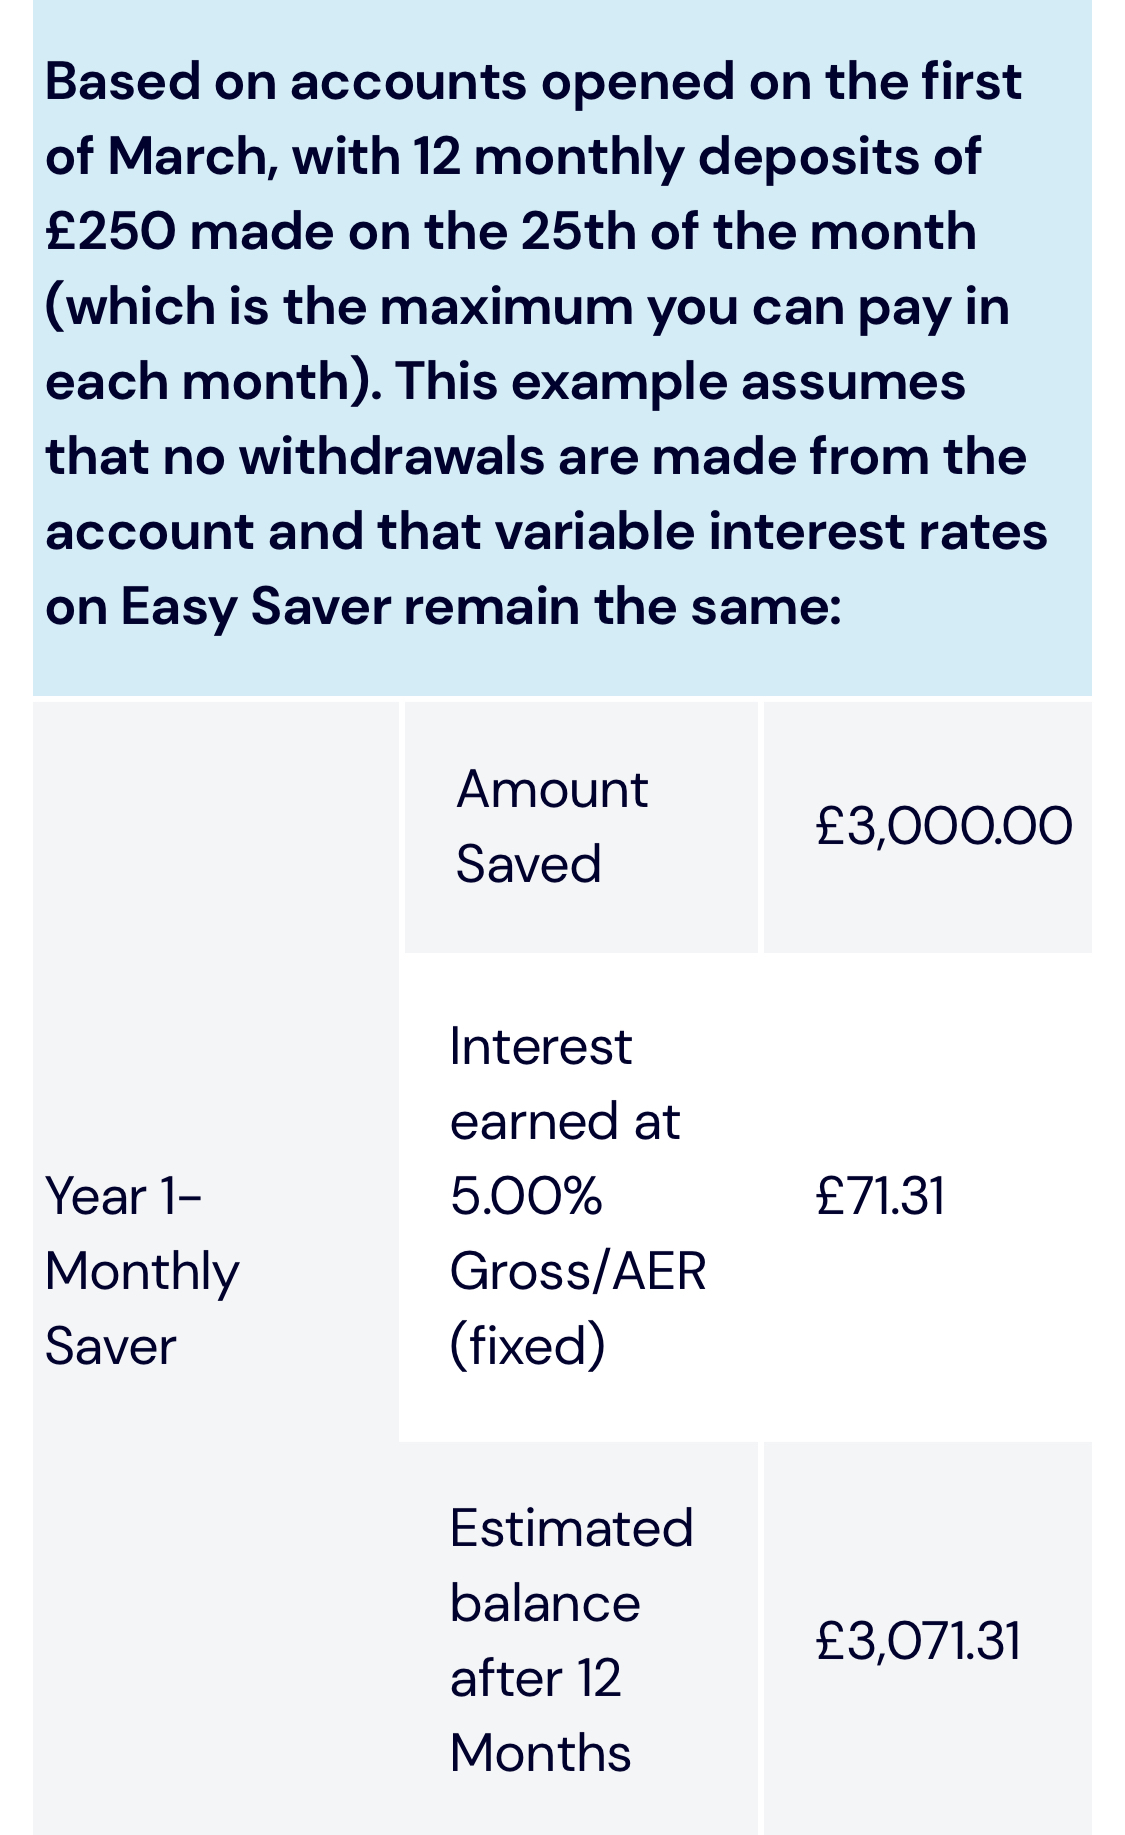
Task: Click the 'Interest earned at 5.00%' cell
Action: 578,1197
